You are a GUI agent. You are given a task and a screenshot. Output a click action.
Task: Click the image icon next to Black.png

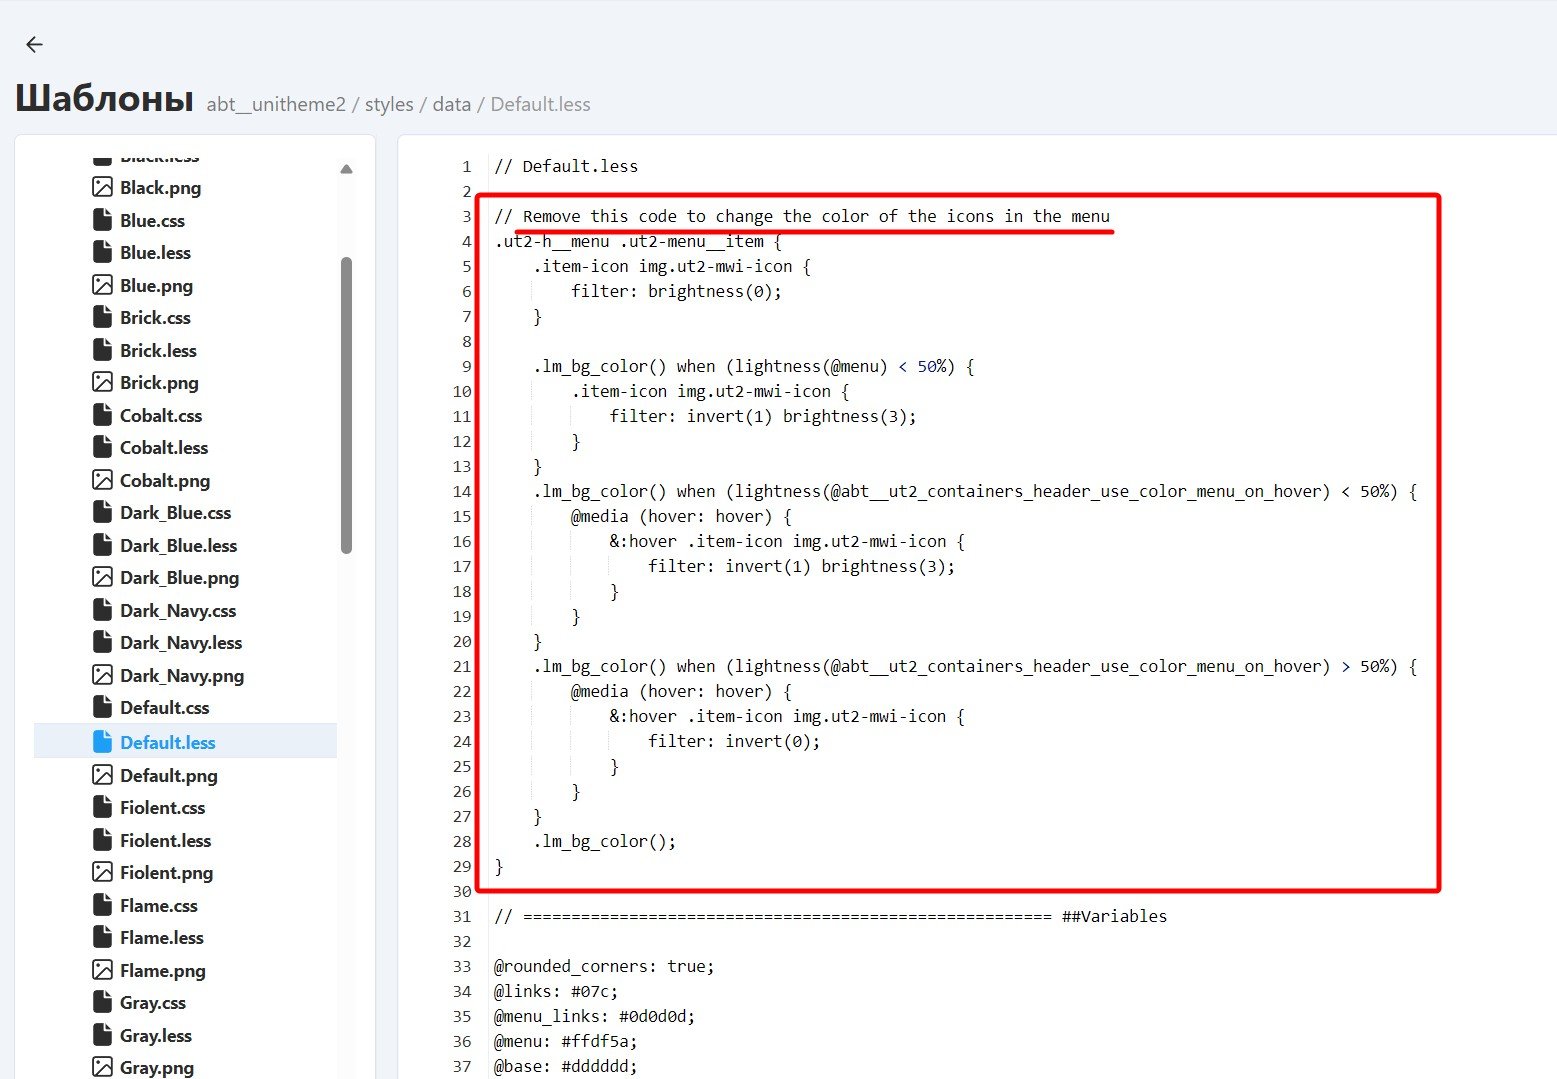pos(102,187)
